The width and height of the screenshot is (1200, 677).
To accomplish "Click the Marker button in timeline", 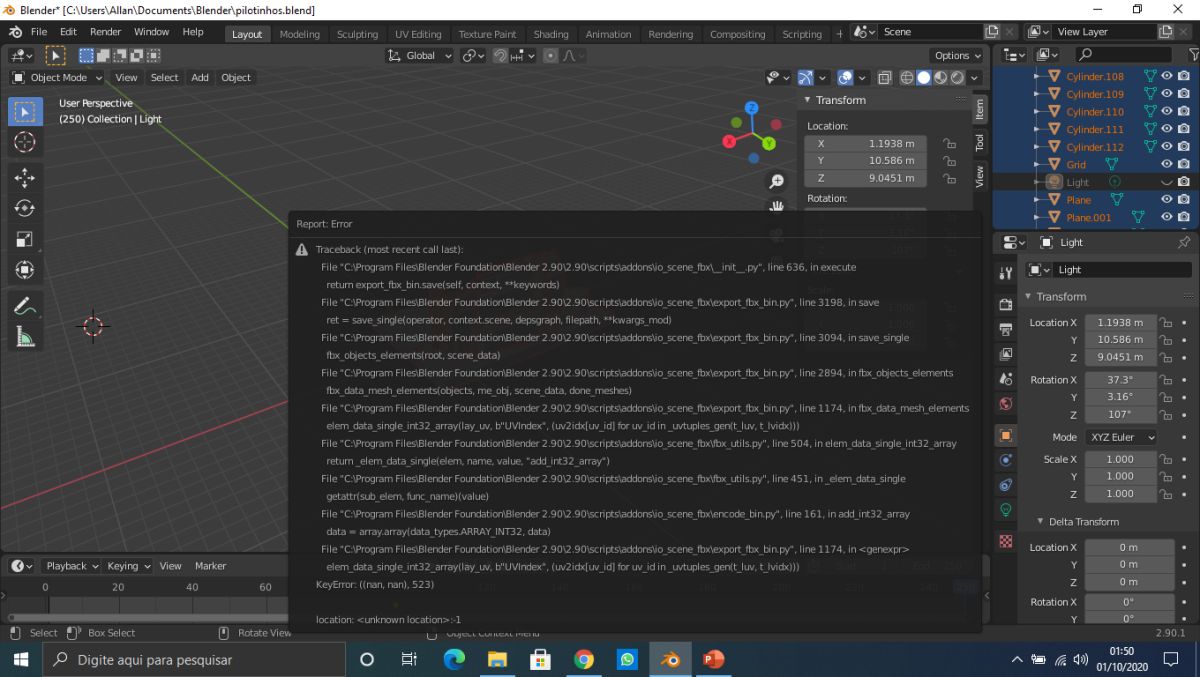I will tap(210, 566).
